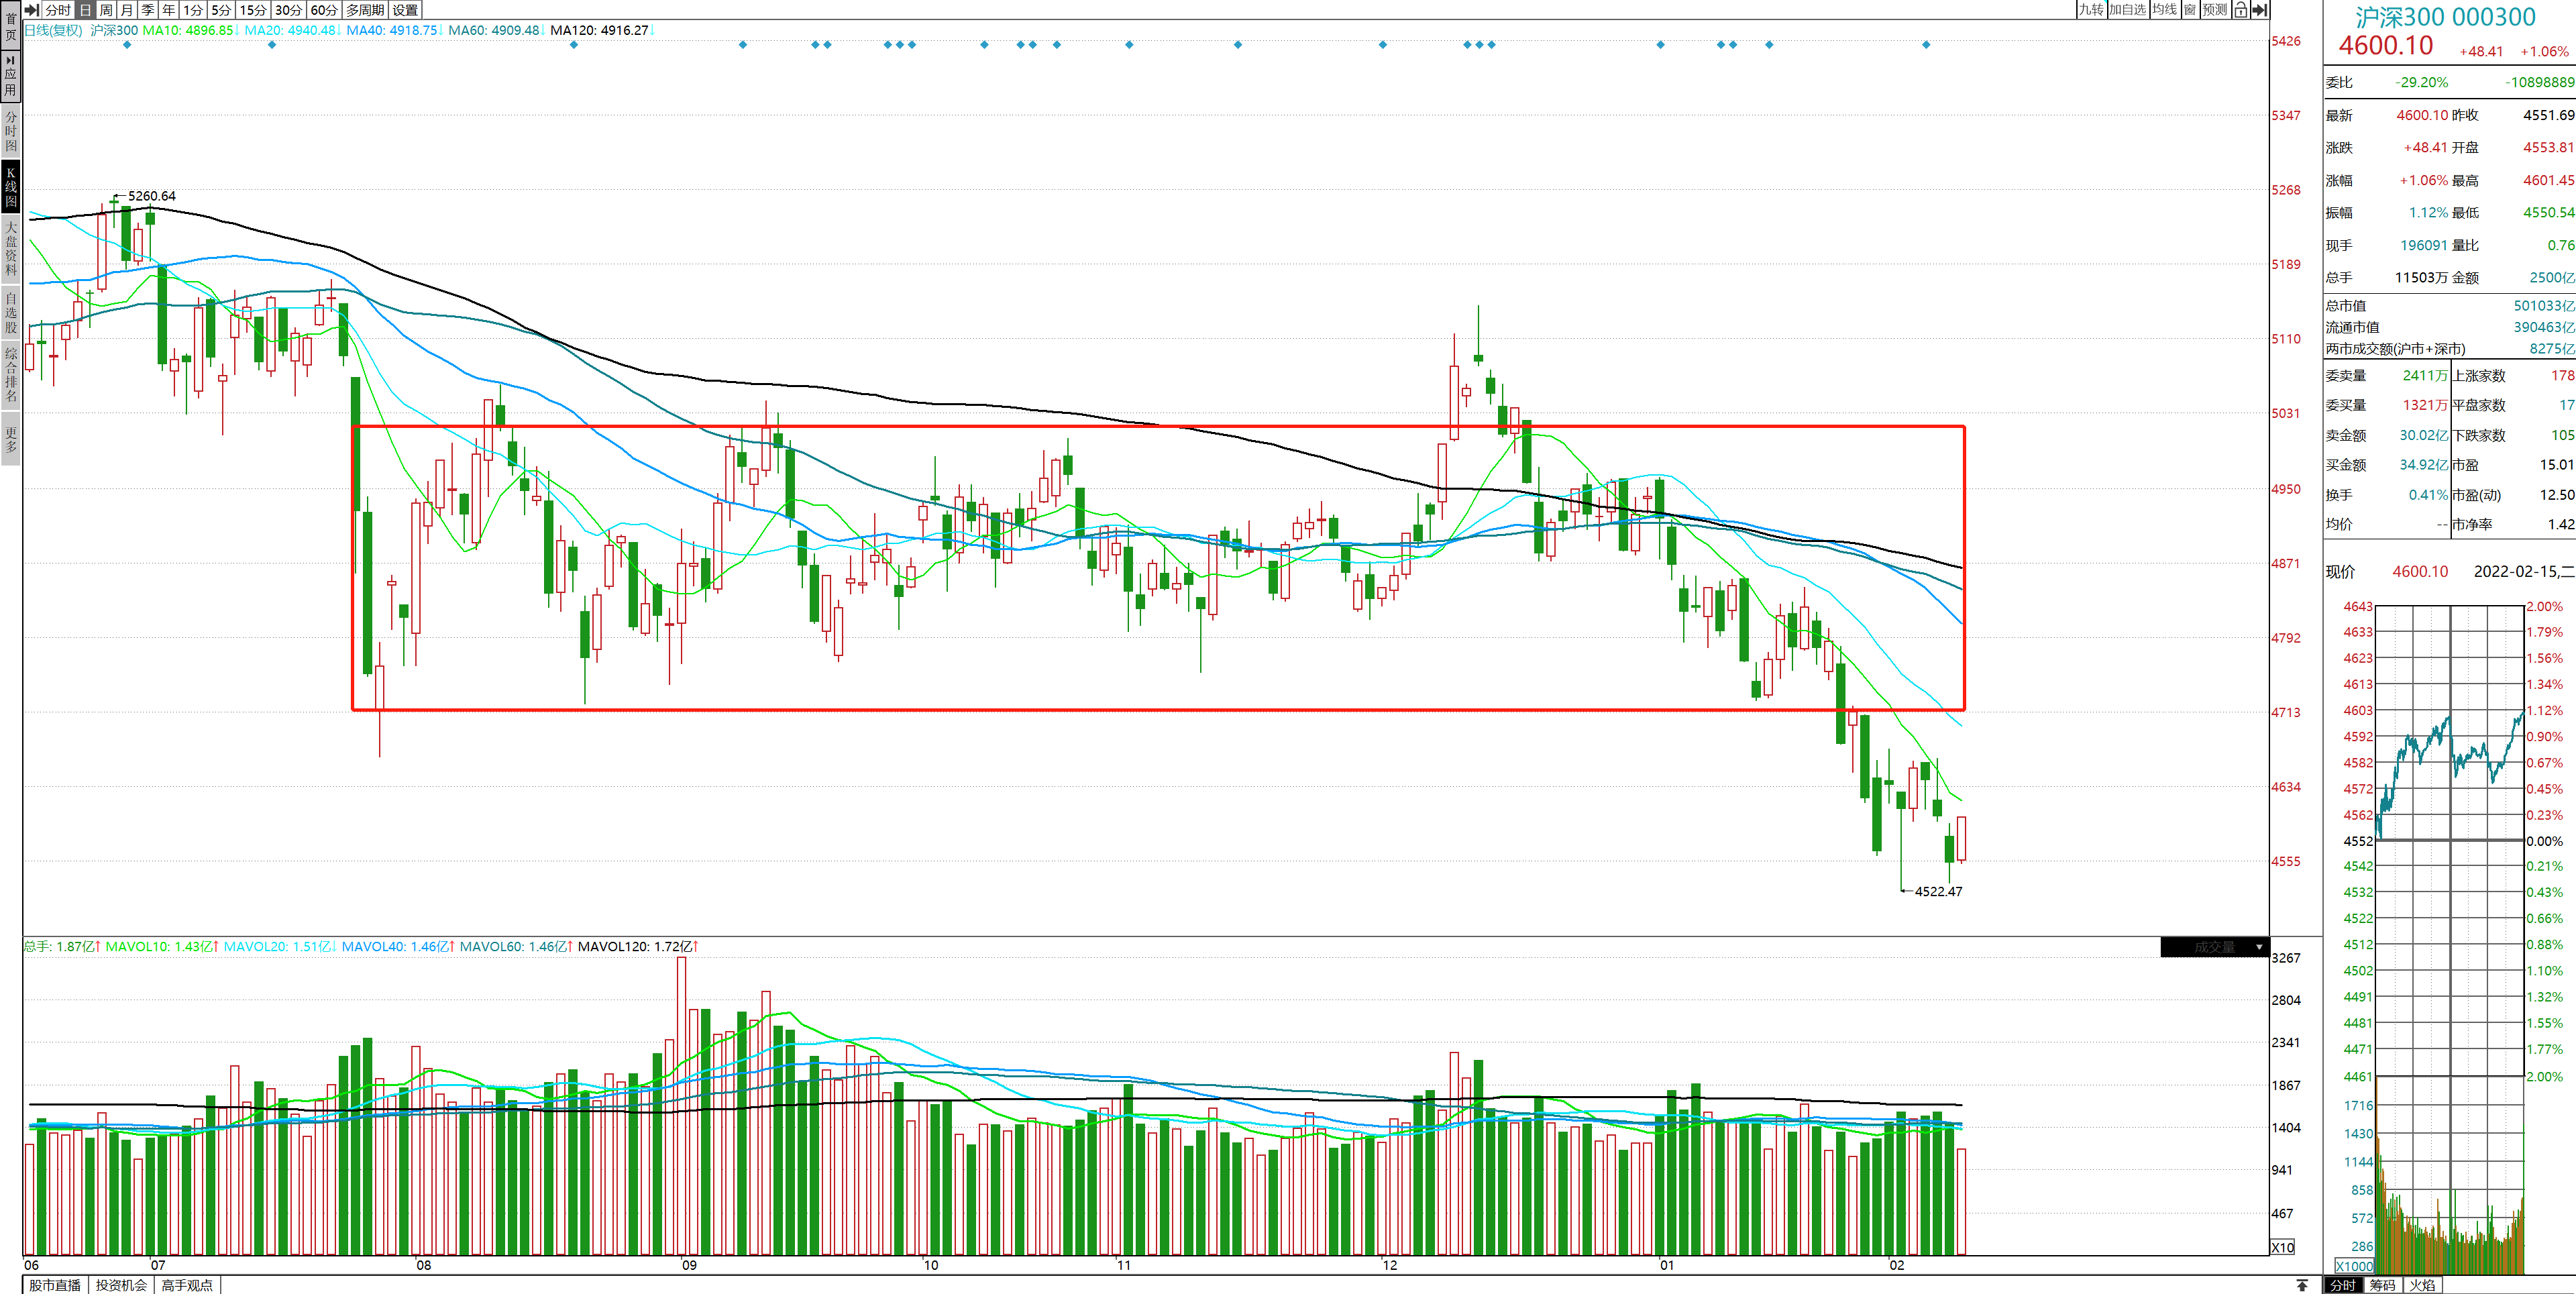Click the arrow icon beside the lock
Image resolution: width=2576 pixels, height=1294 pixels.
(2259, 10)
